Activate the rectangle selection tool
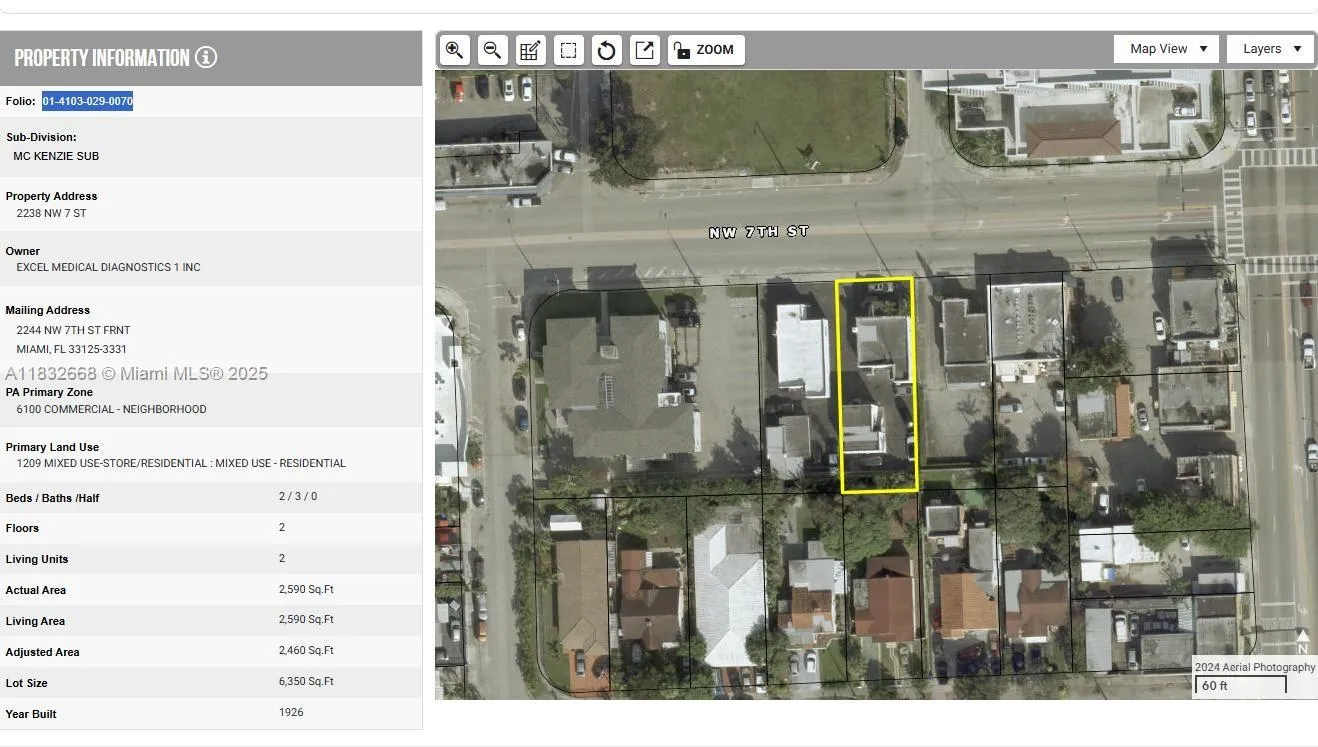 568,49
